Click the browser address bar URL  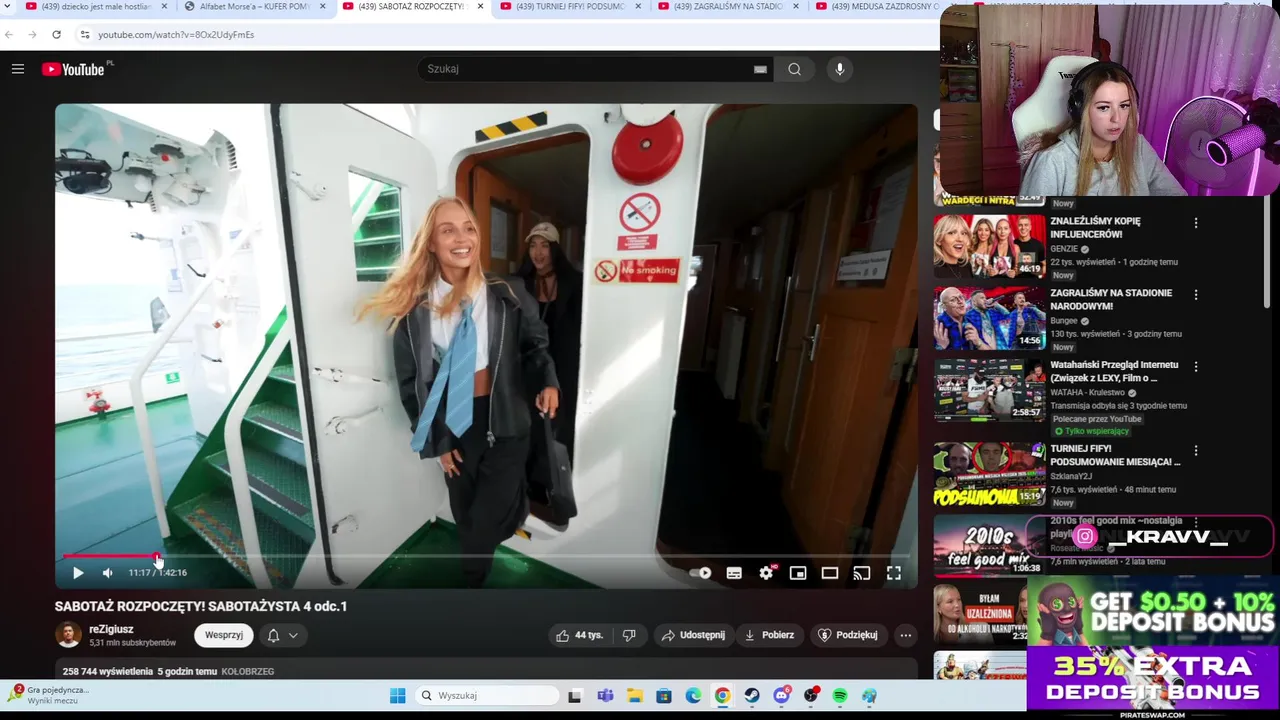click(176, 34)
